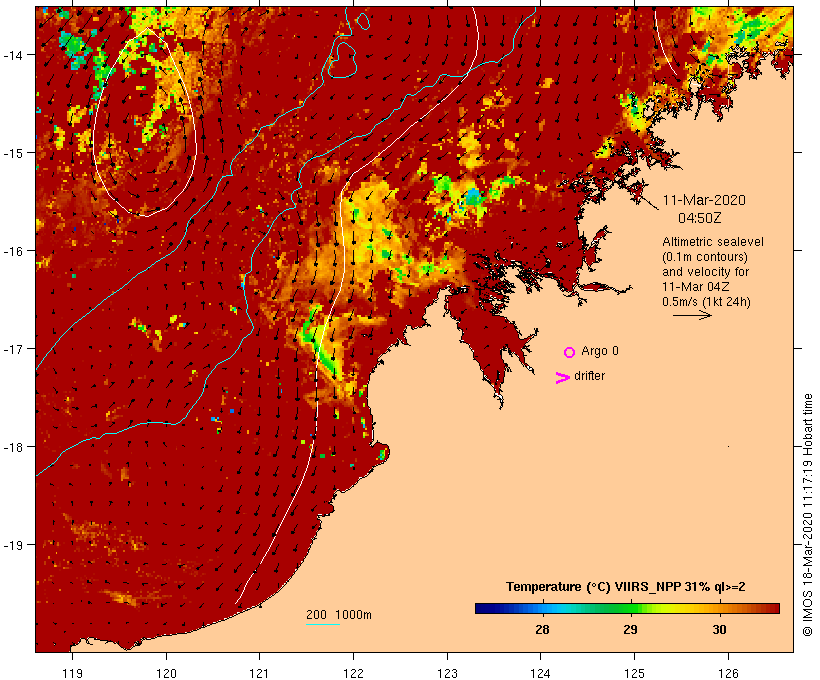Click the 'drifter' legend label
Image resolution: width=820 pixels, height=680 pixels.
point(589,376)
